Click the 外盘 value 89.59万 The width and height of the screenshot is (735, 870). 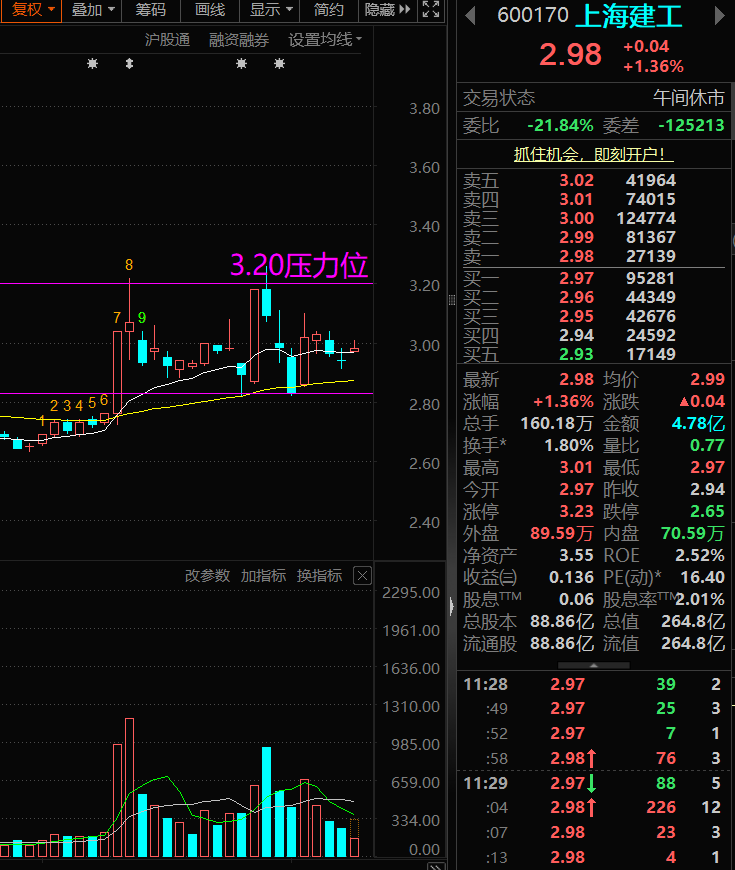[x=562, y=533]
